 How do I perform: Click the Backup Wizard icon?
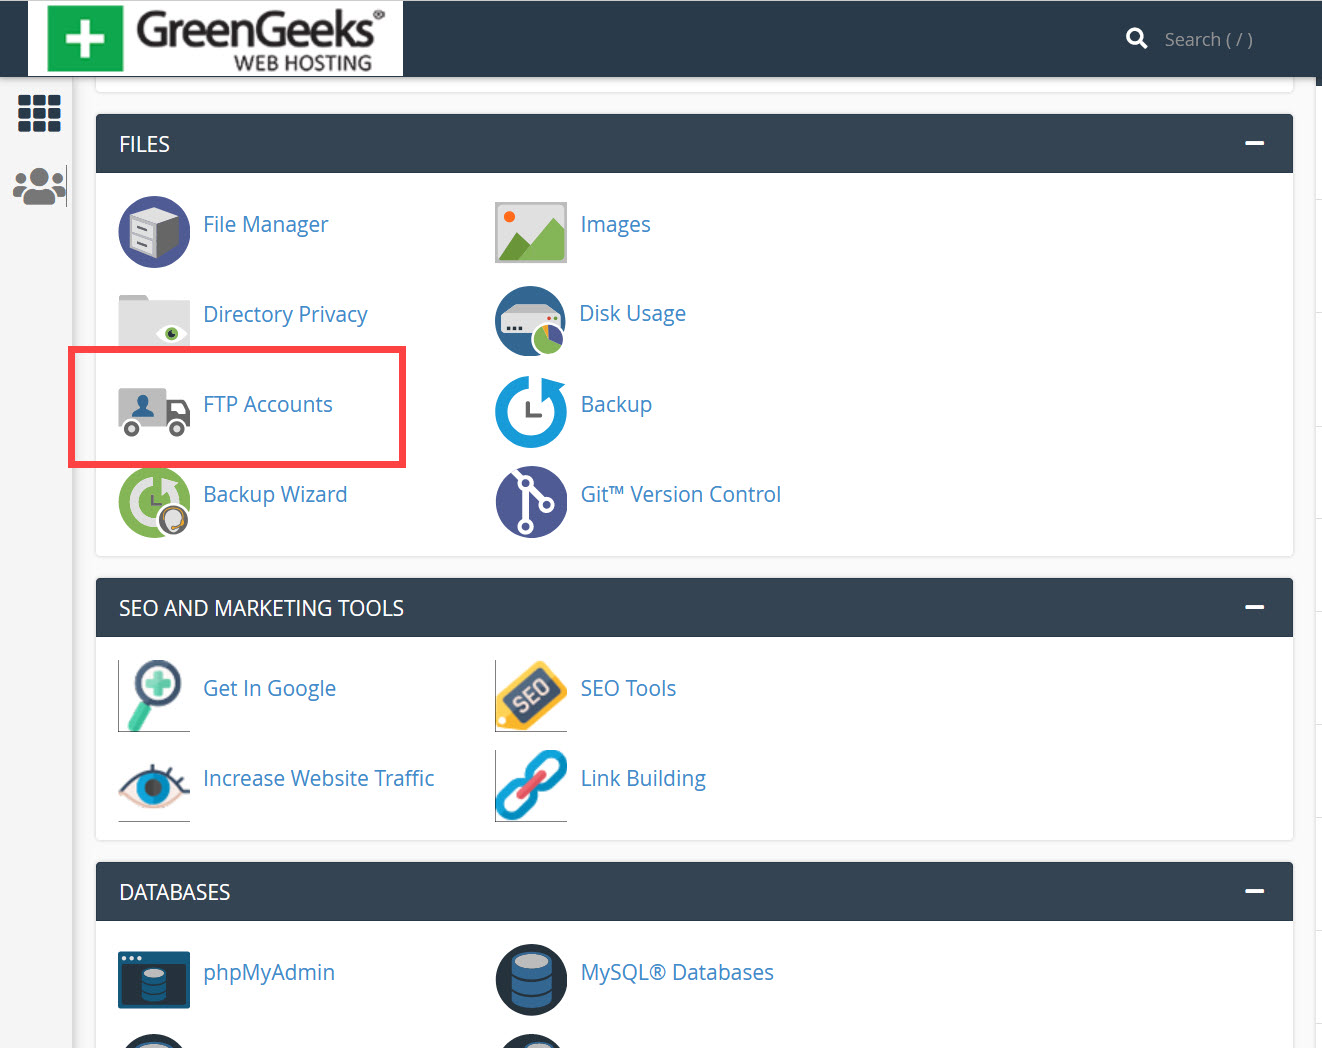pos(154,502)
